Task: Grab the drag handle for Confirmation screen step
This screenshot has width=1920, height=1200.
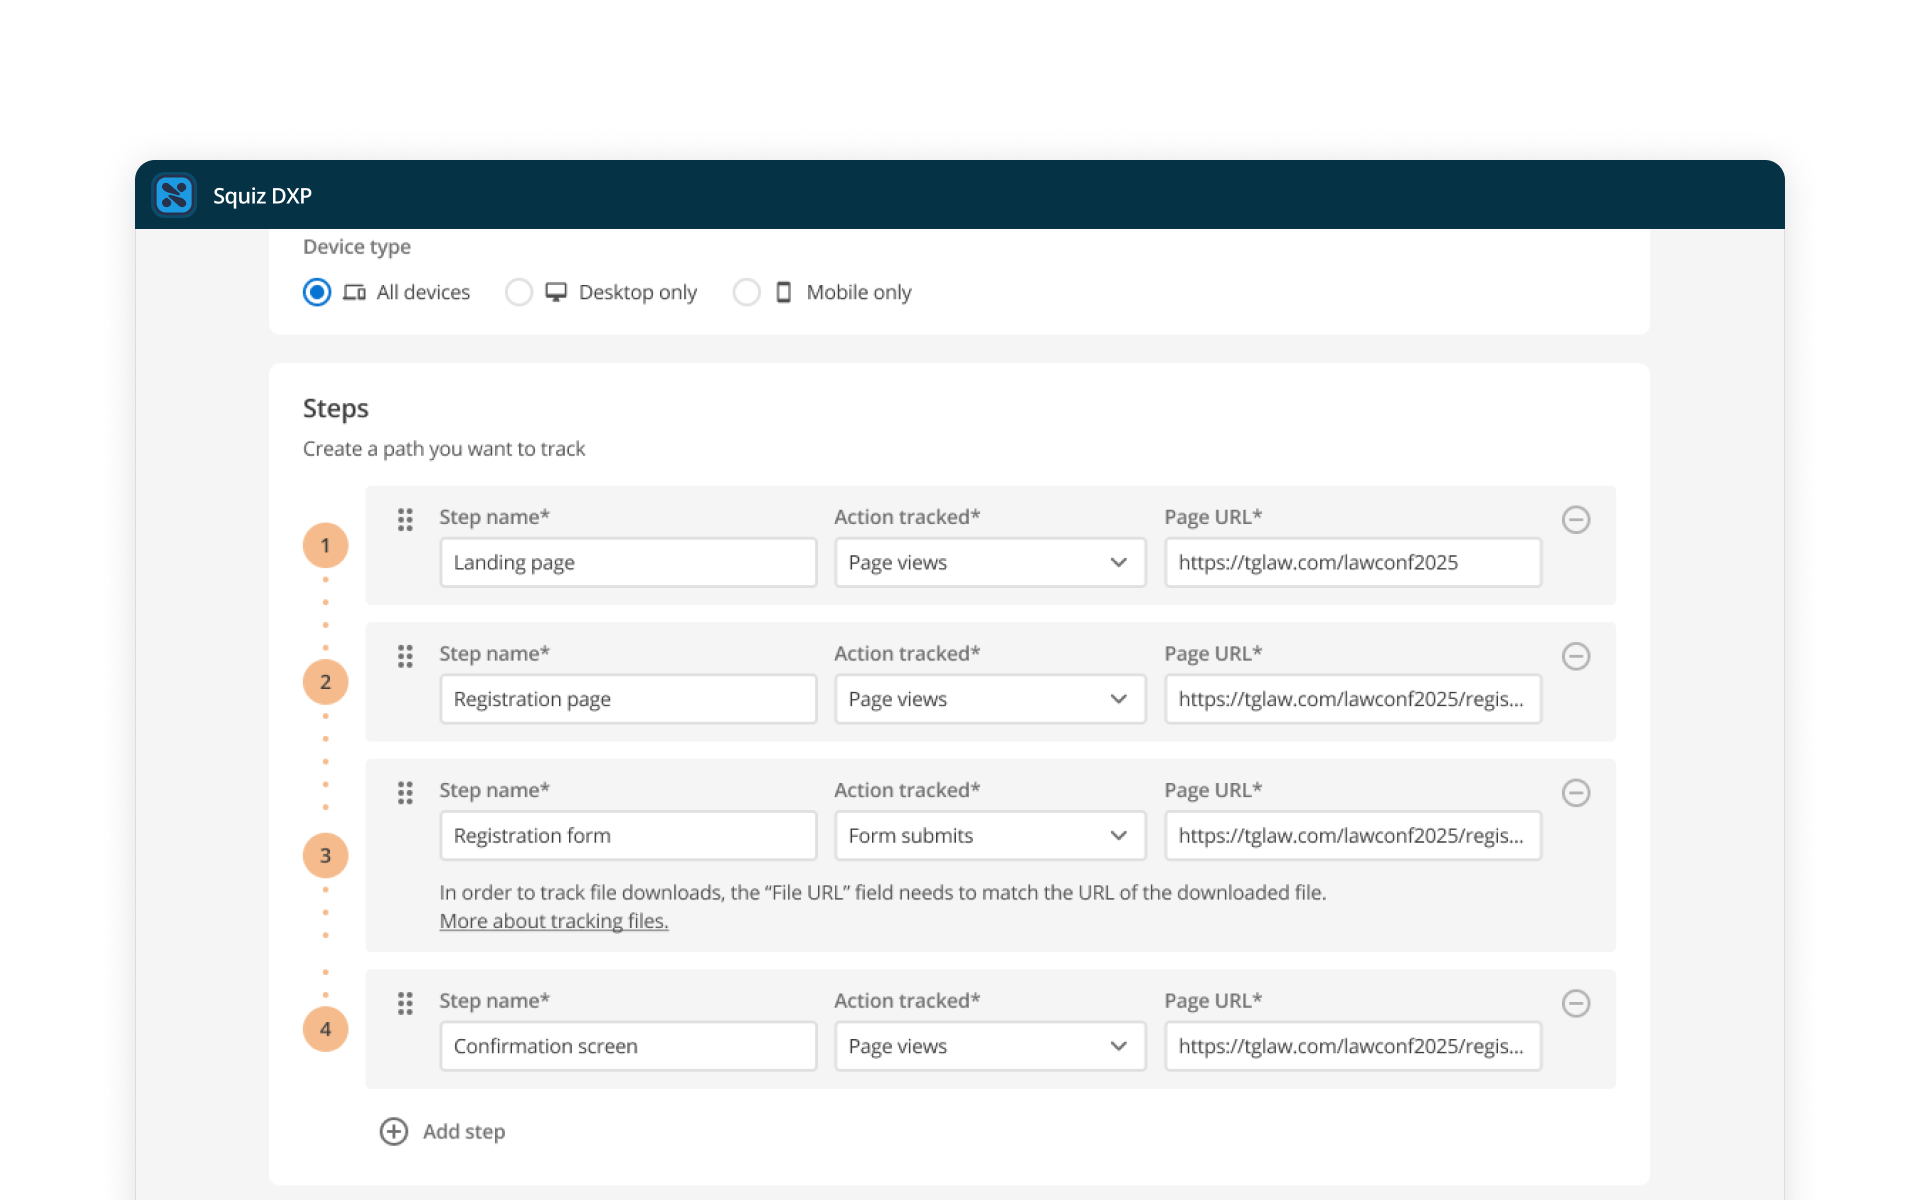Action: (x=405, y=1003)
